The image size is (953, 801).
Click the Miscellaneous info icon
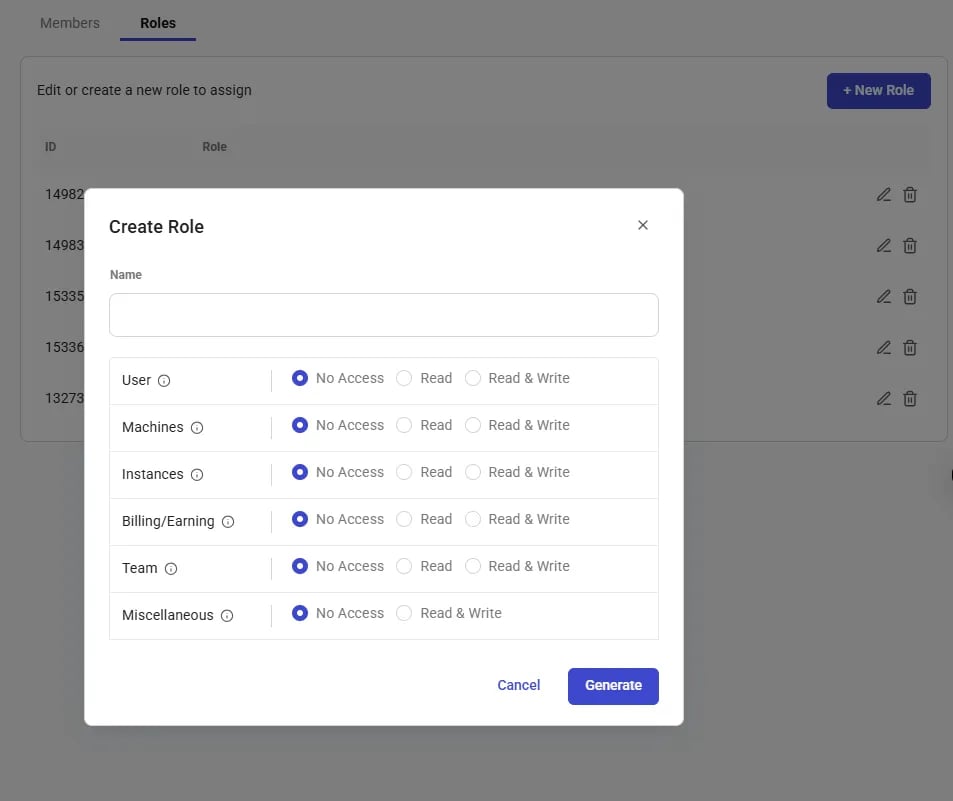(227, 616)
